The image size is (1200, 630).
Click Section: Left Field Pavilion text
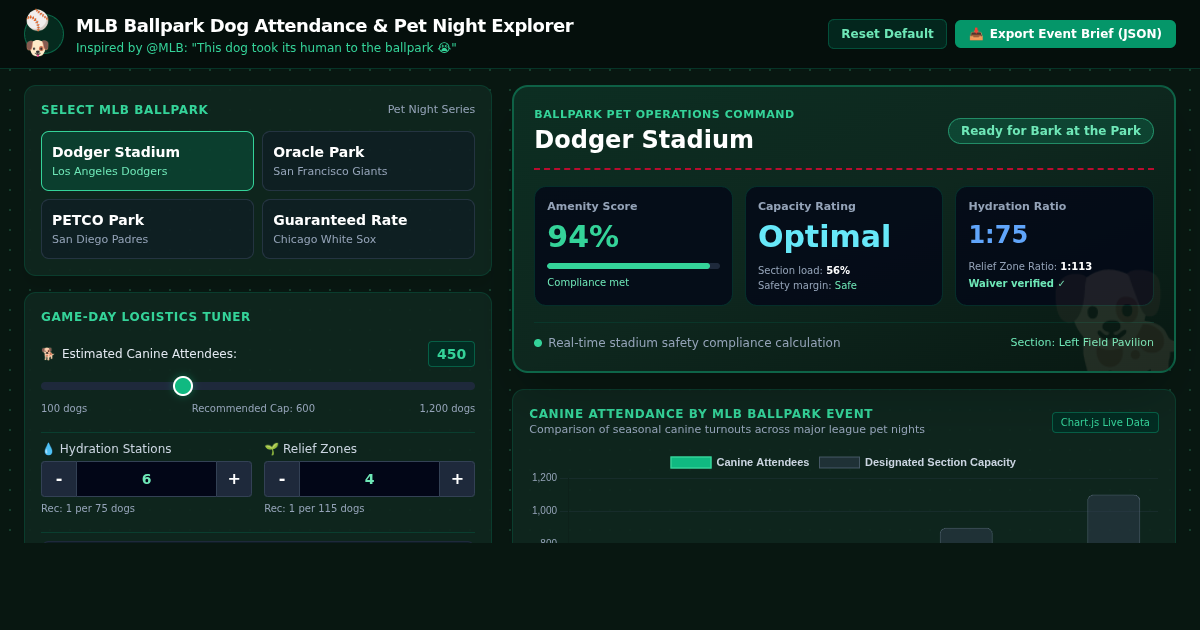click(1082, 342)
